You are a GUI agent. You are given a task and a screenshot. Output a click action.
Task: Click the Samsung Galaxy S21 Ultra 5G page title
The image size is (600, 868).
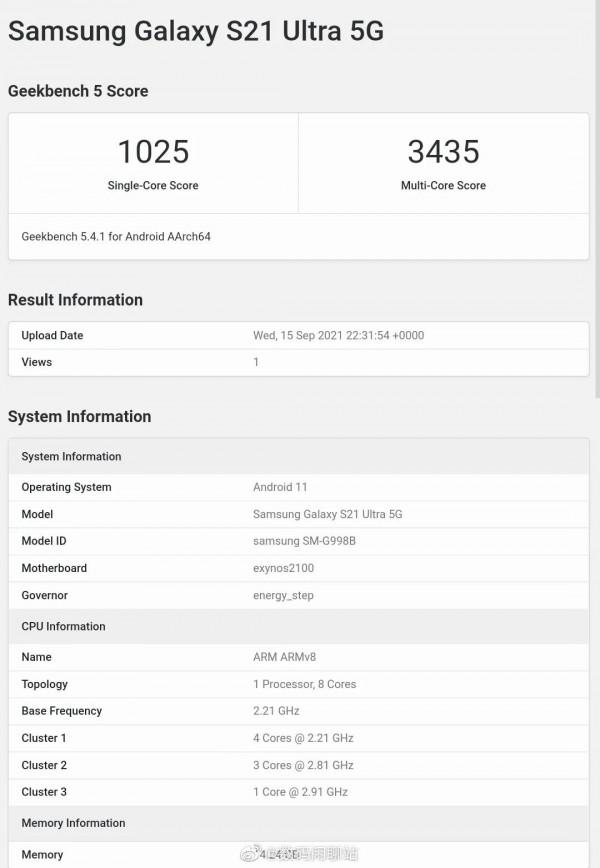195,32
